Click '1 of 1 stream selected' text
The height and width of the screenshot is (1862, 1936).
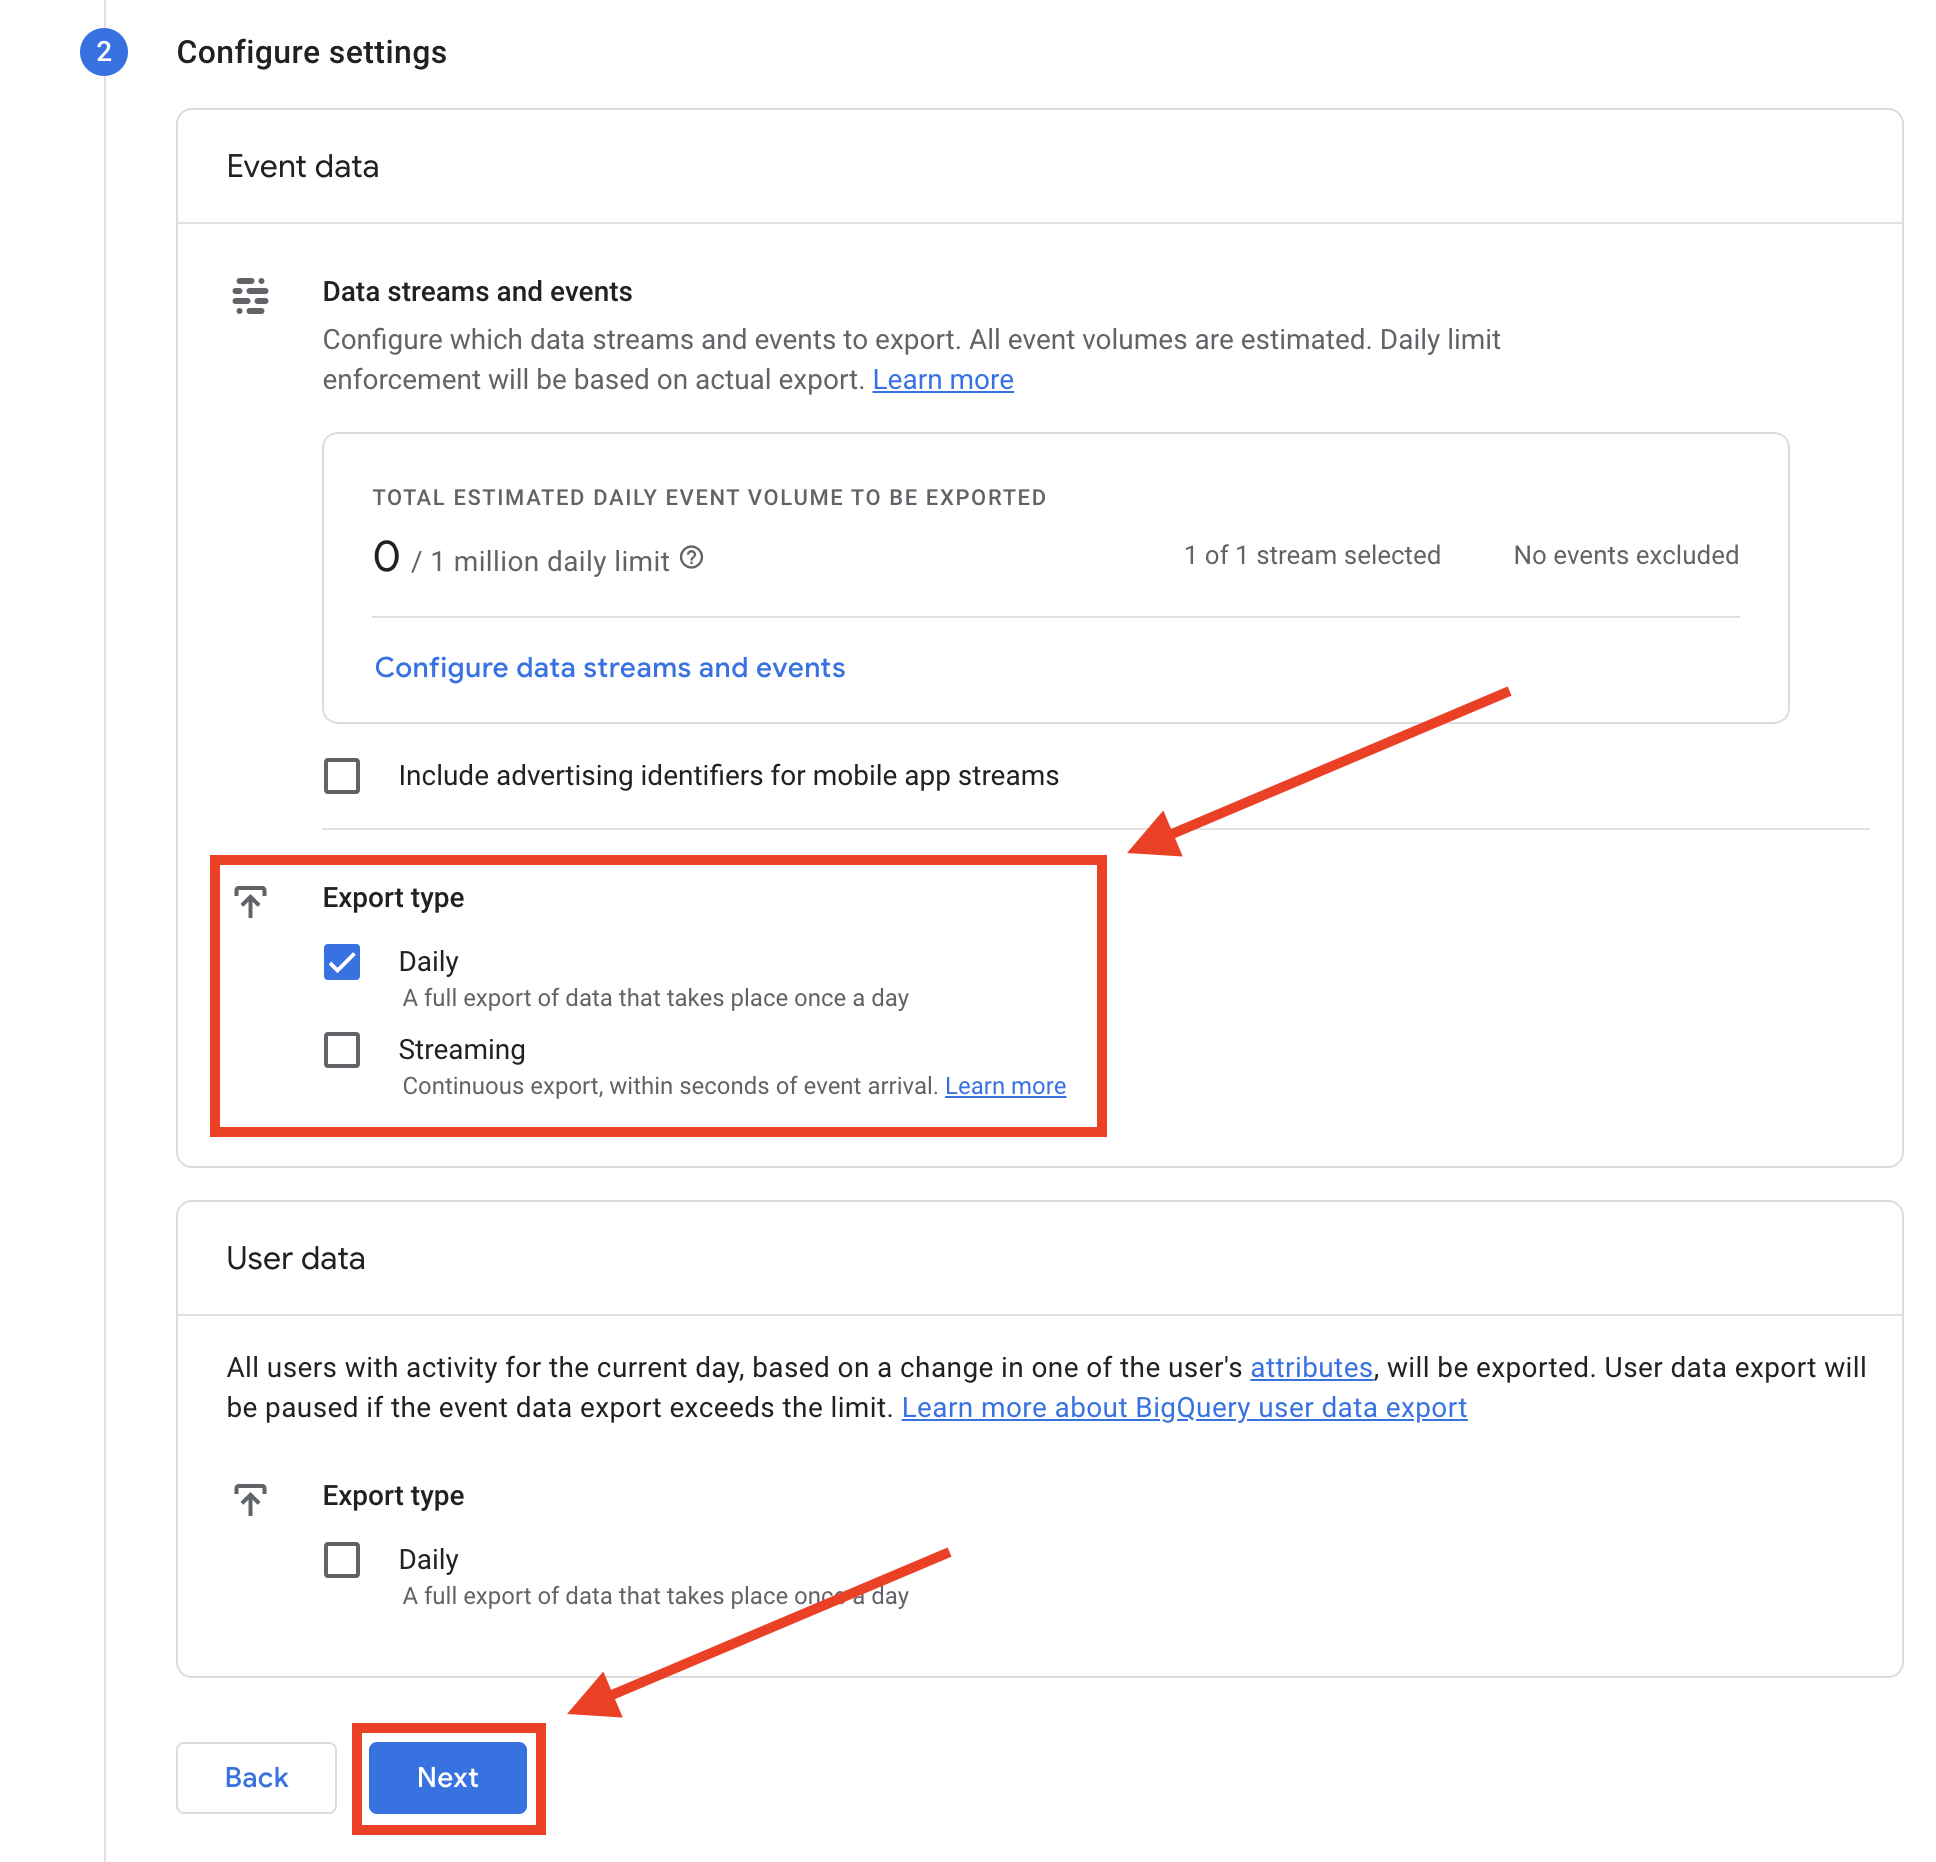click(1312, 555)
